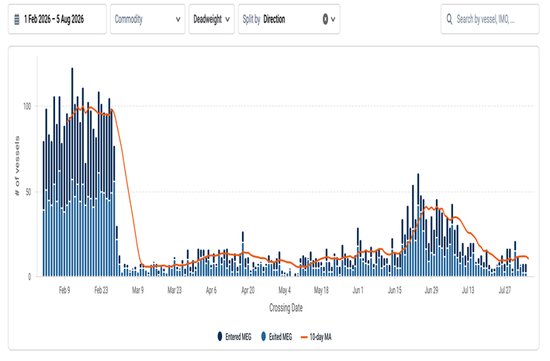The width and height of the screenshot is (550, 361).
Task: Click the 10-day MA legend line icon
Action: 304,337
